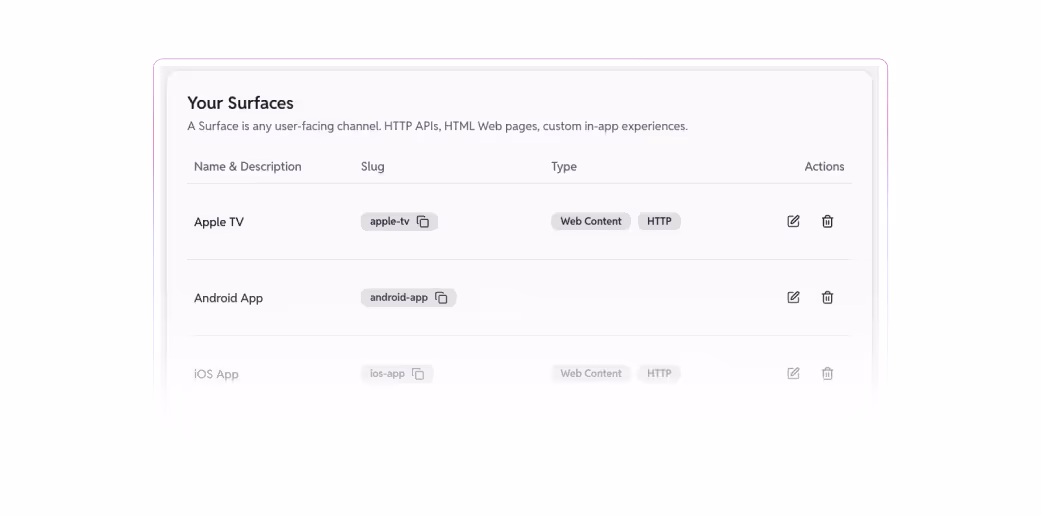Image resolution: width=1041 pixels, height=516 pixels.
Task: Copy the ios-app slug
Action: (x=418, y=374)
